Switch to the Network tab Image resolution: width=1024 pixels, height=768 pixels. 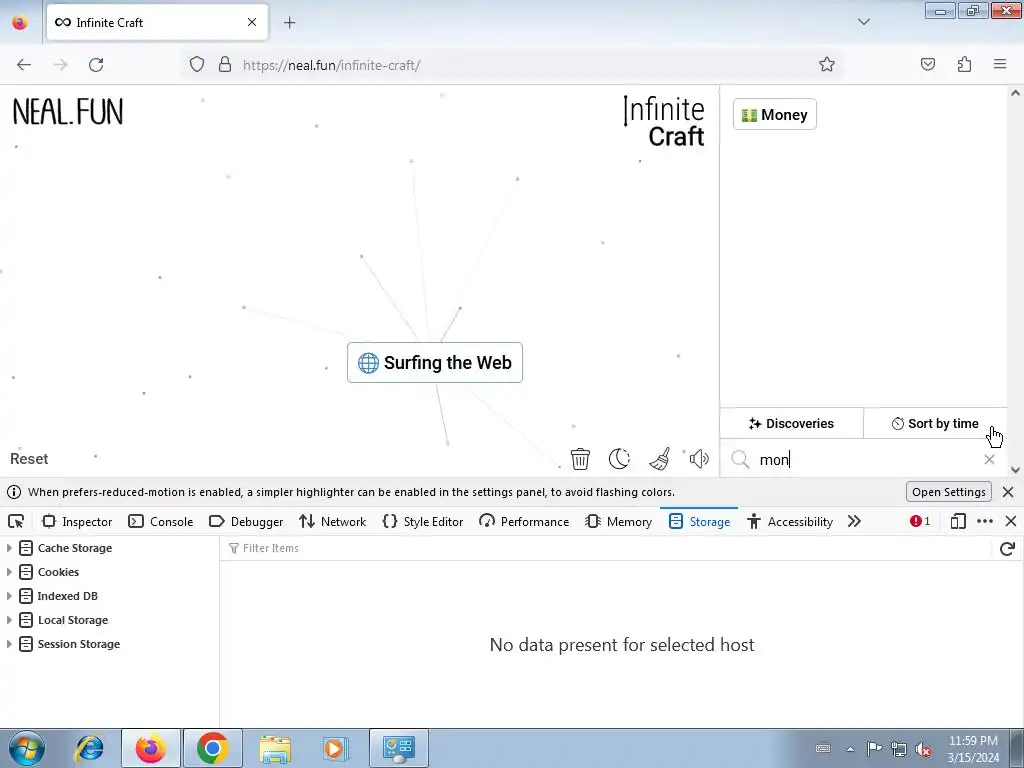pos(332,521)
